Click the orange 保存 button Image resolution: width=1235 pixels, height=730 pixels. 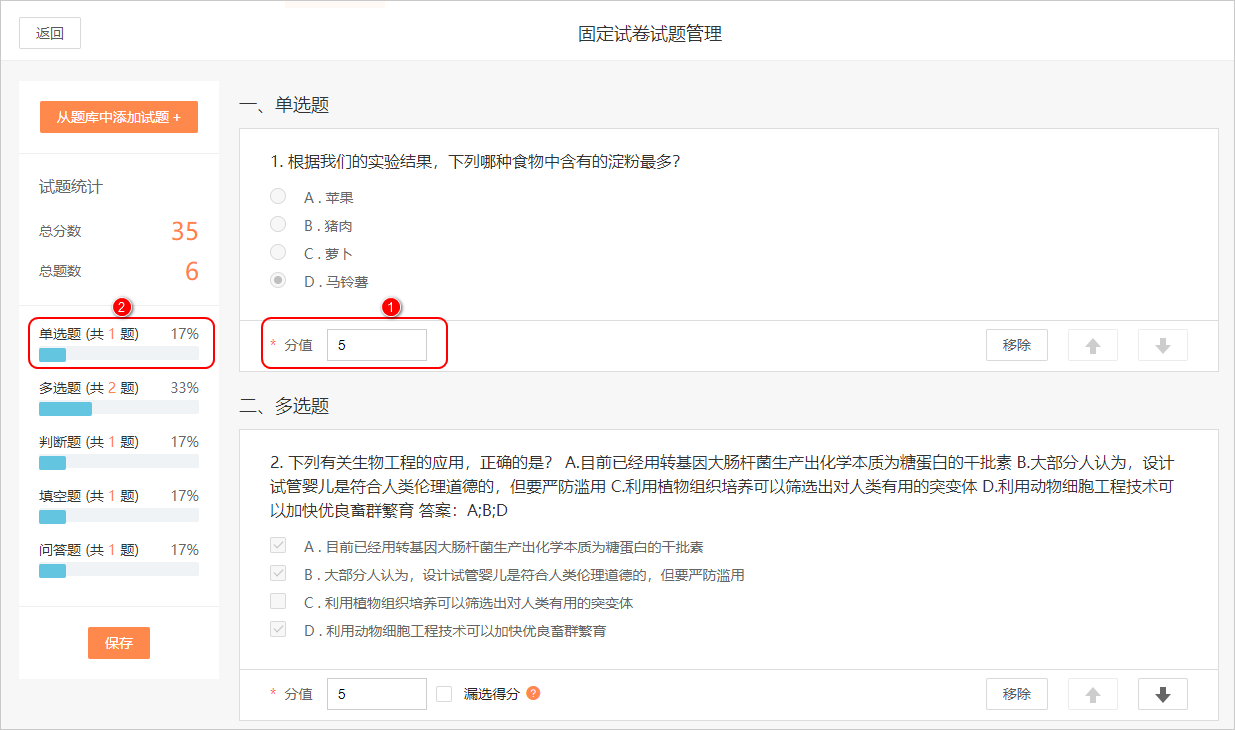pyautogui.click(x=119, y=643)
